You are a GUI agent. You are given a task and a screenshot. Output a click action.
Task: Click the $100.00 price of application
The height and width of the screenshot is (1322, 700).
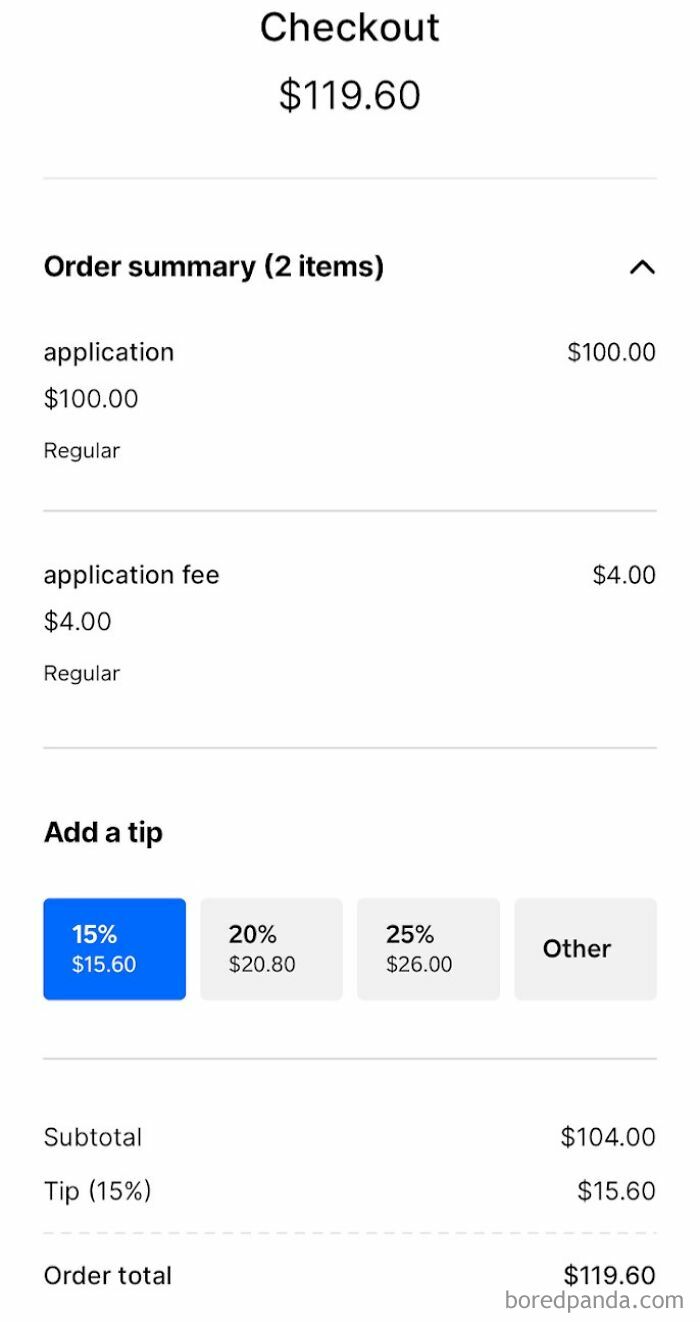(x=611, y=352)
